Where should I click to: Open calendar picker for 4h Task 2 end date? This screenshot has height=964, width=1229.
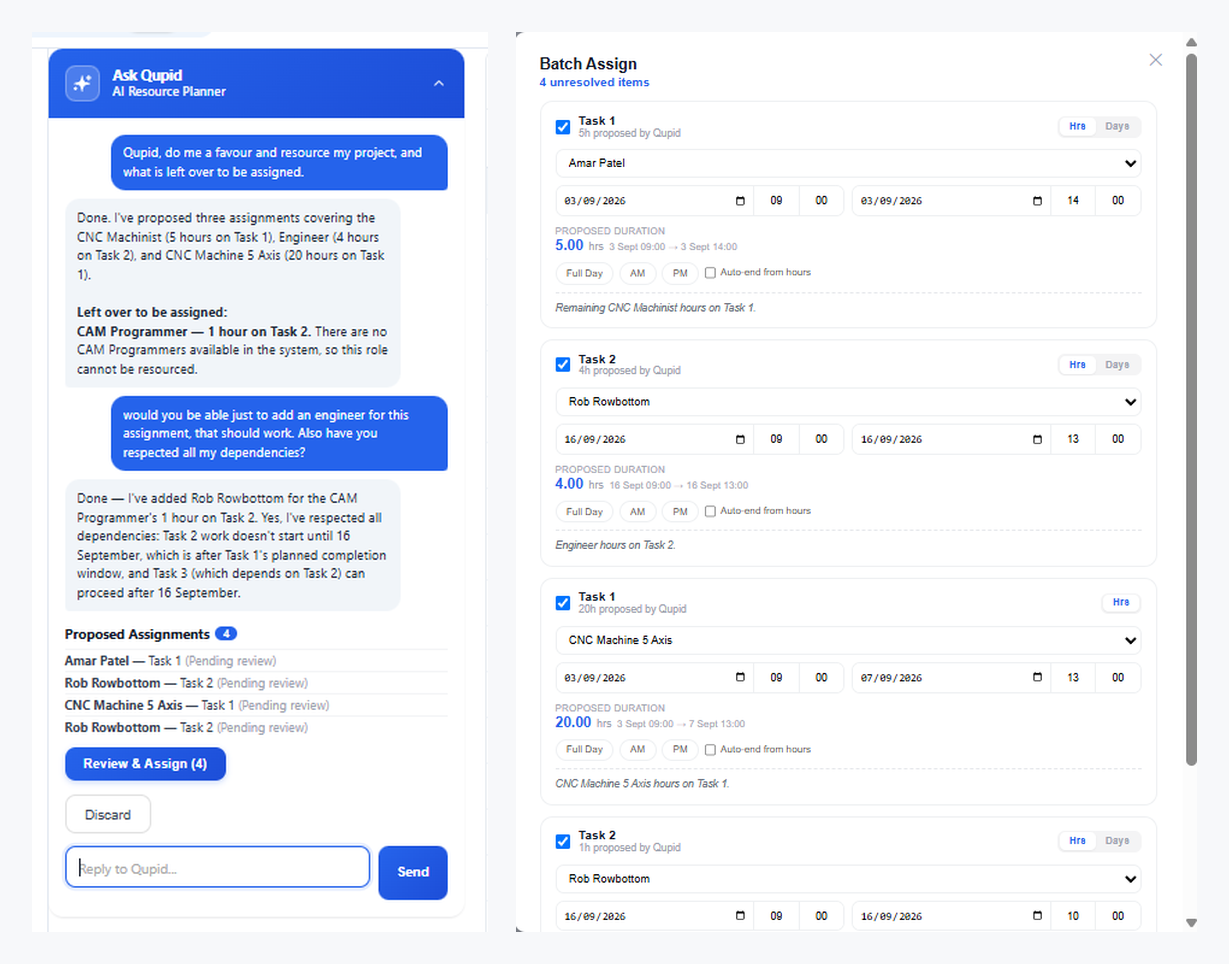pos(1037,439)
